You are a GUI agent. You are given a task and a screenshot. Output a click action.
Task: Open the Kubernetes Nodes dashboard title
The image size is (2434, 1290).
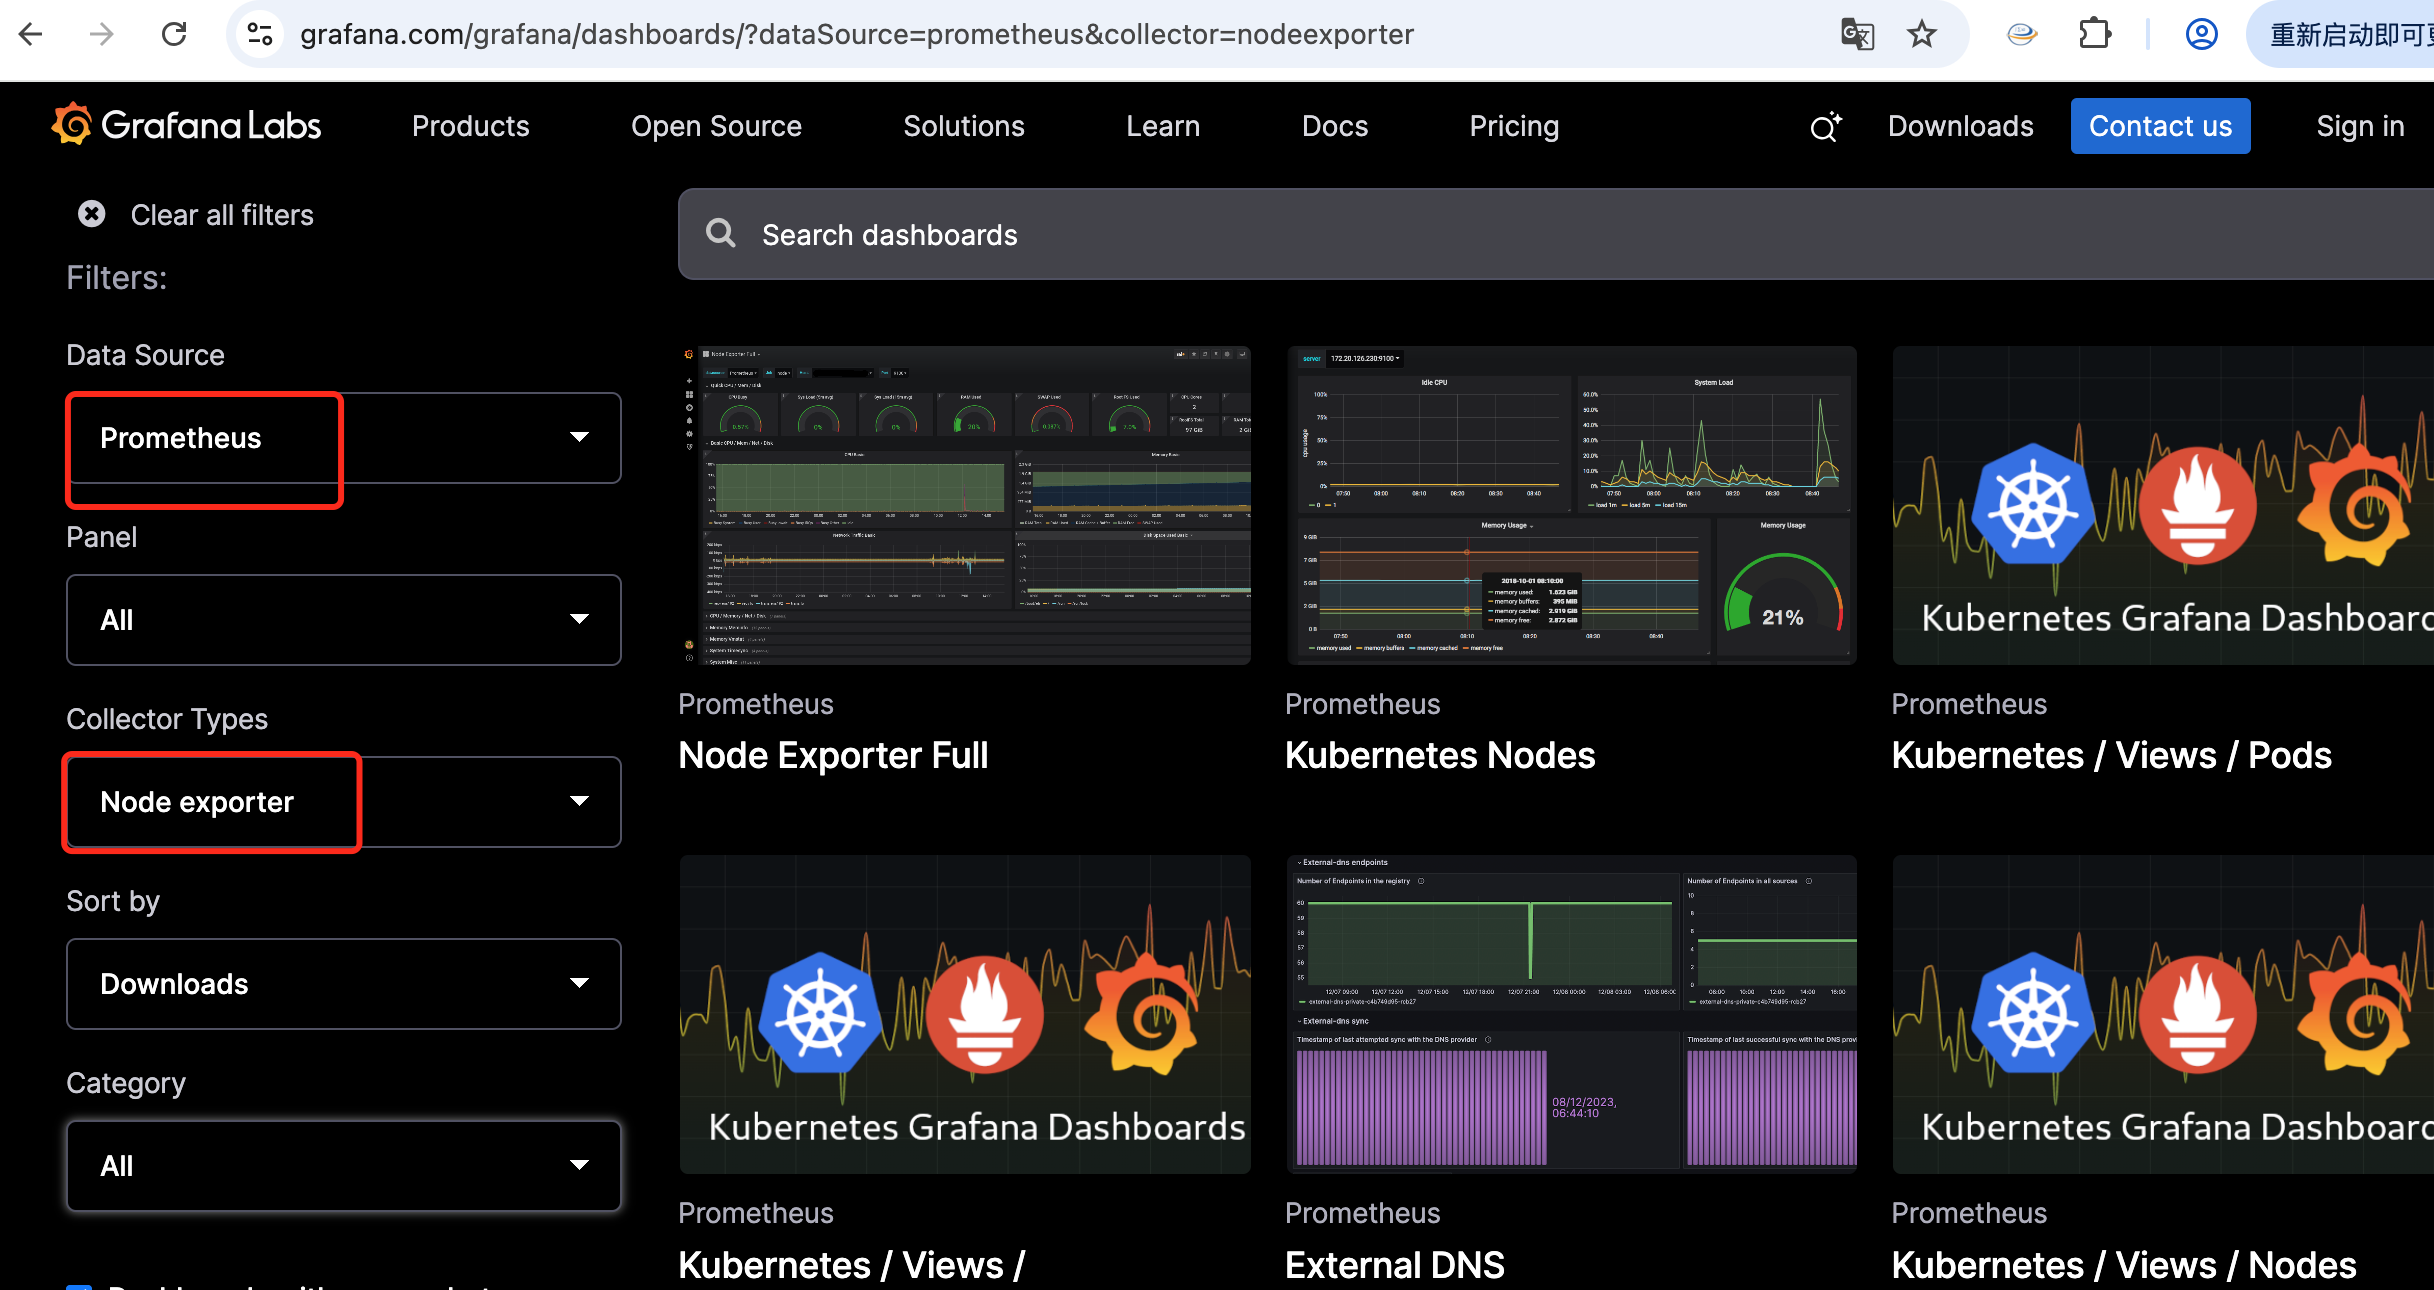click(1439, 756)
